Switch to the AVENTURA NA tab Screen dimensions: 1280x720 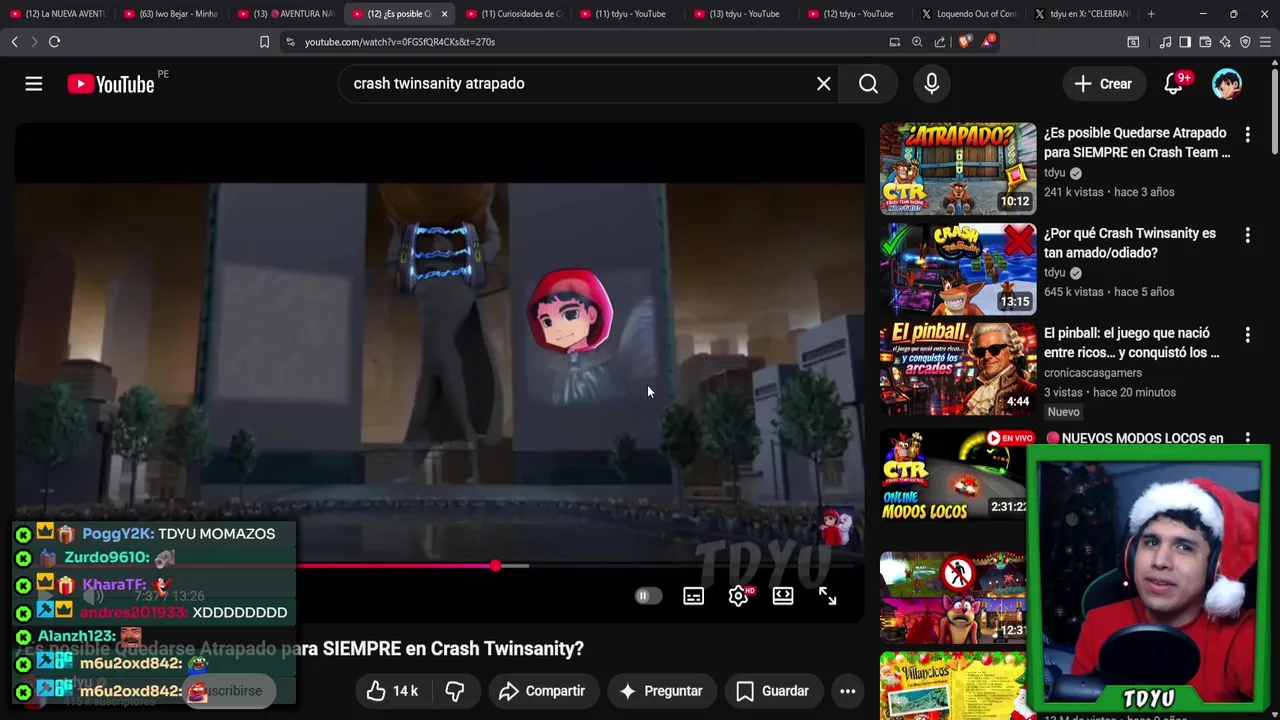(286, 14)
